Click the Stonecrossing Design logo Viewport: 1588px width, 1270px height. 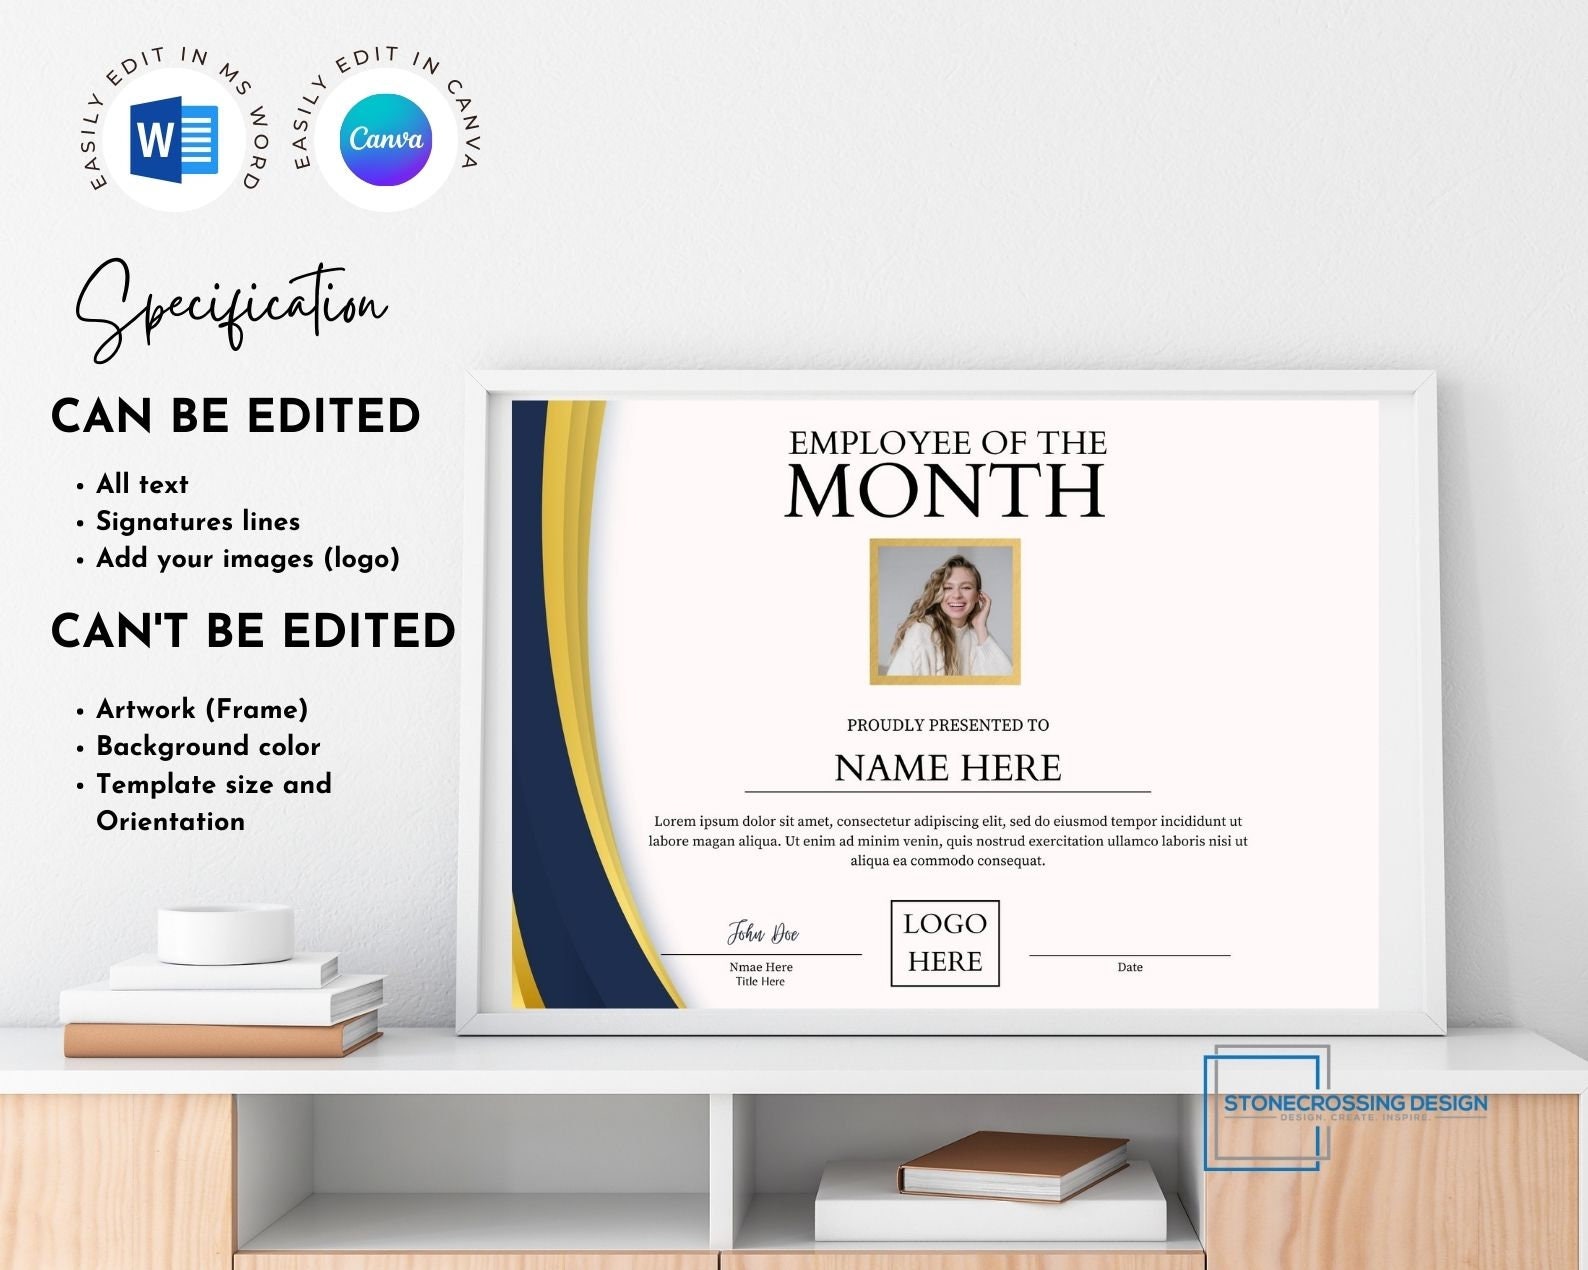click(x=1346, y=1107)
